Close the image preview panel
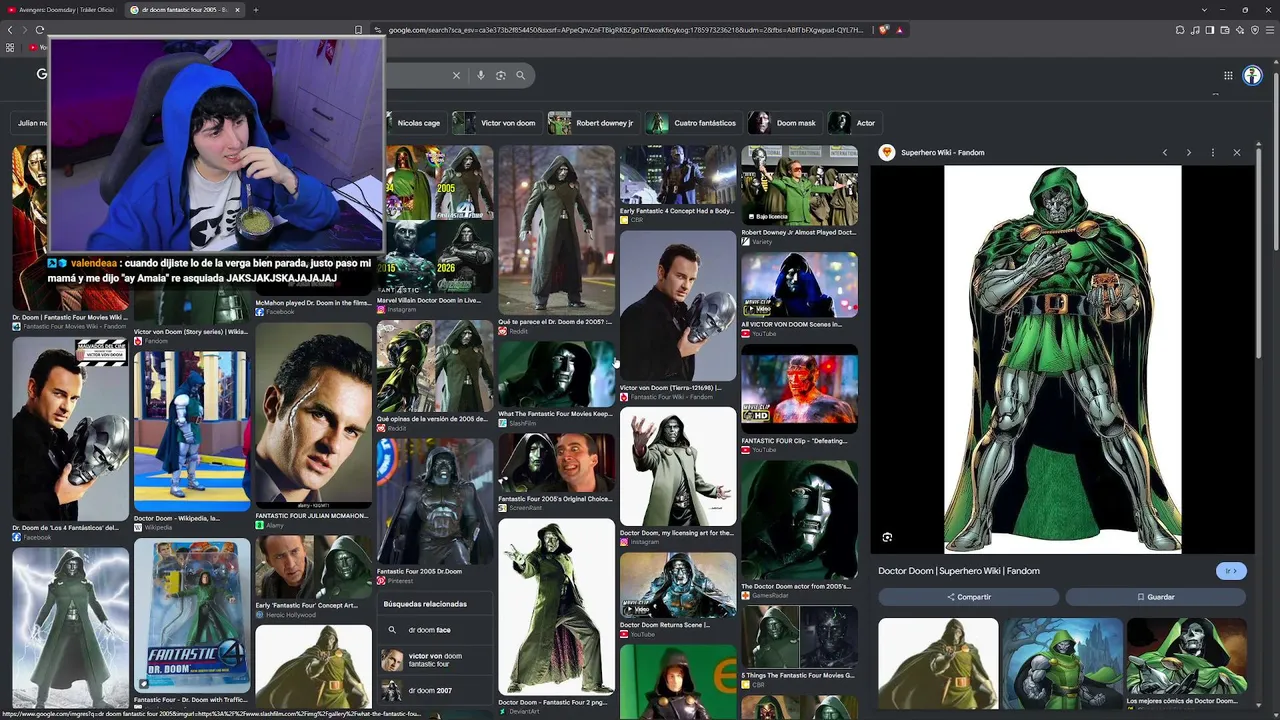This screenshot has width=1280, height=720. [1237, 152]
